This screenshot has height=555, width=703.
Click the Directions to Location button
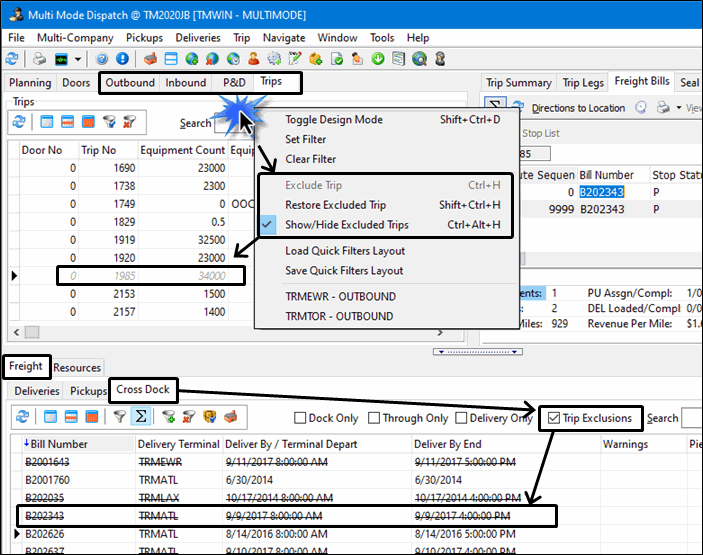(578, 108)
